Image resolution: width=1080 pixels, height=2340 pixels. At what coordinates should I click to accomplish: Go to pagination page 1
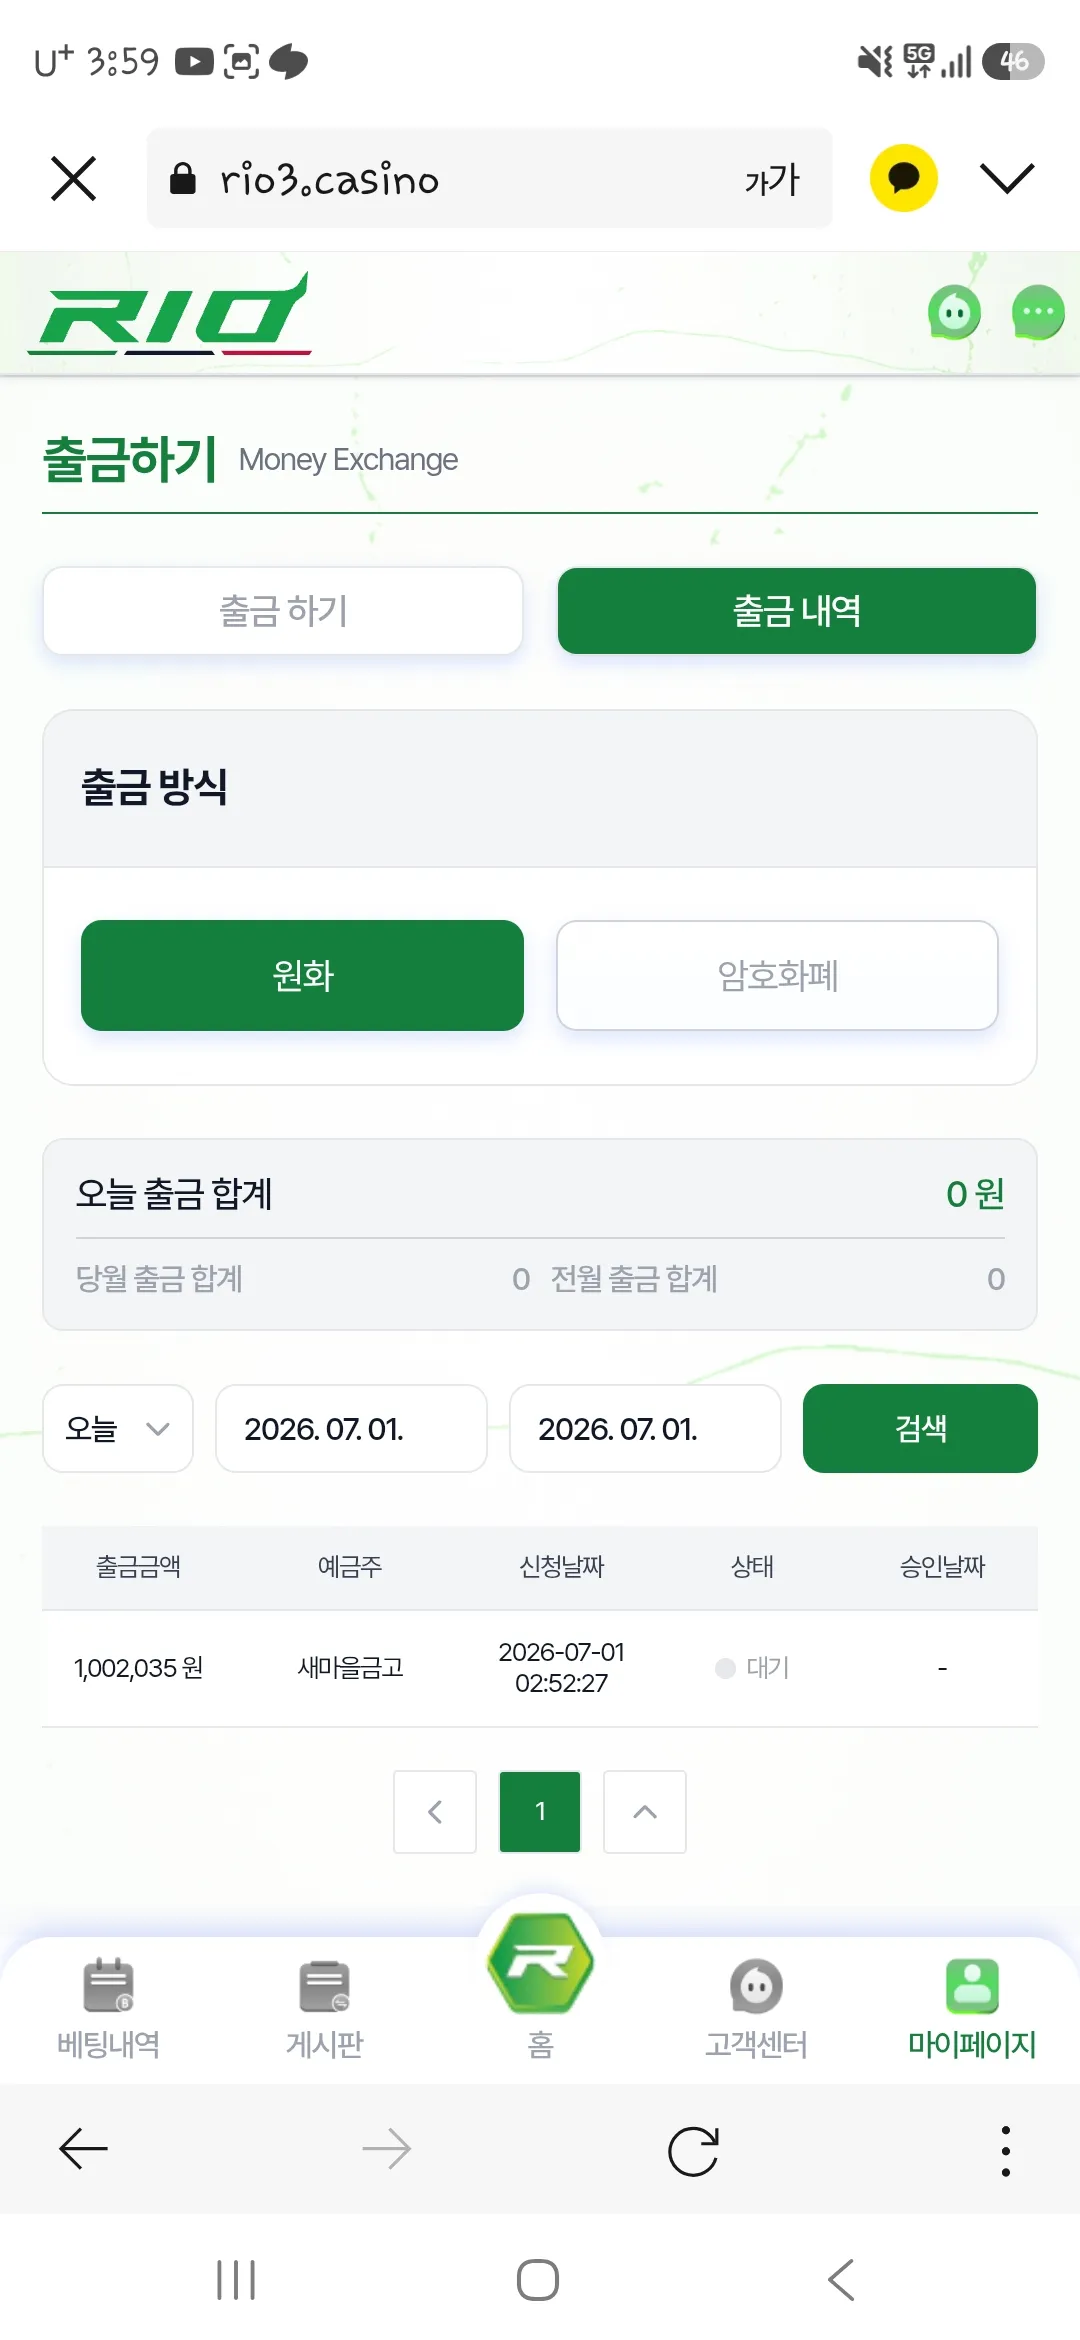[x=540, y=1812]
